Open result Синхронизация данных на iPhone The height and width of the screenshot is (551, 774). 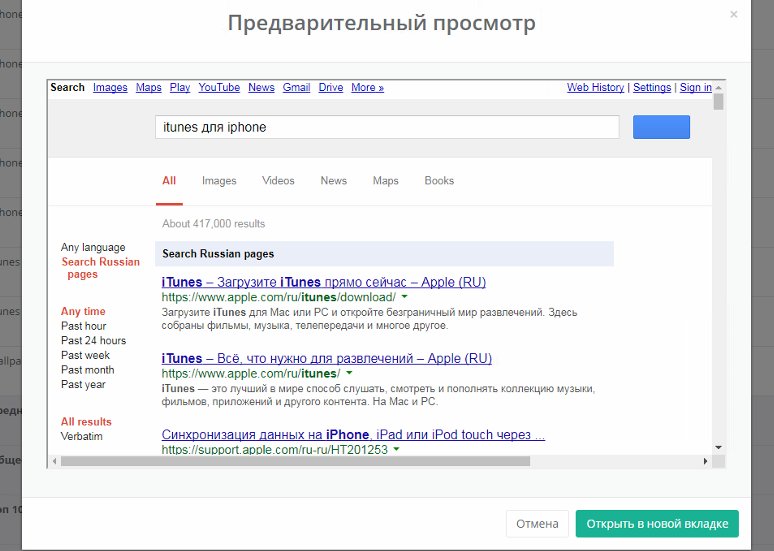click(x=353, y=434)
